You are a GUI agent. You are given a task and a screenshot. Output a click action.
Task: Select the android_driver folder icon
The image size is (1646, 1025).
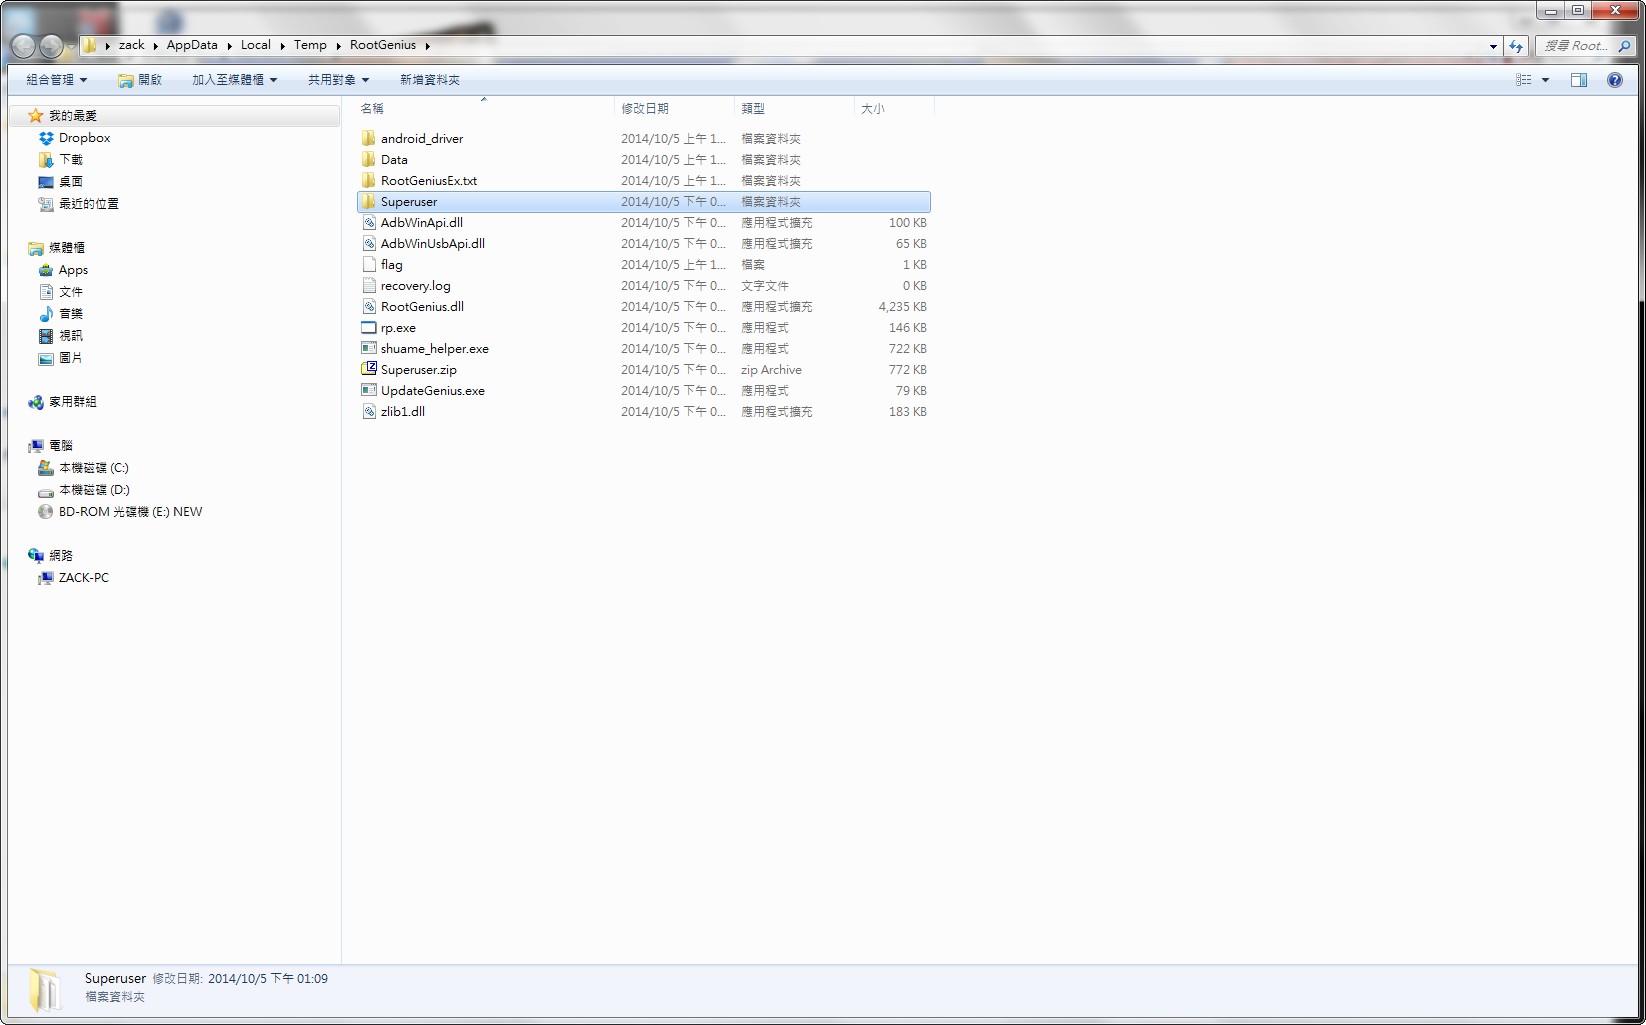[369, 138]
